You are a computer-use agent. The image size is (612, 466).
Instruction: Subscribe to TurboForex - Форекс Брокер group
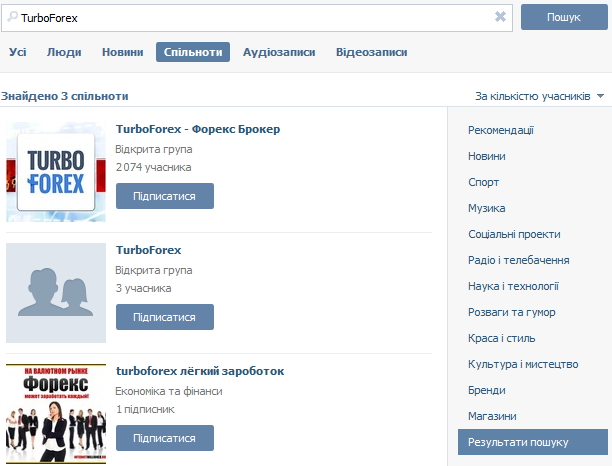(x=165, y=196)
